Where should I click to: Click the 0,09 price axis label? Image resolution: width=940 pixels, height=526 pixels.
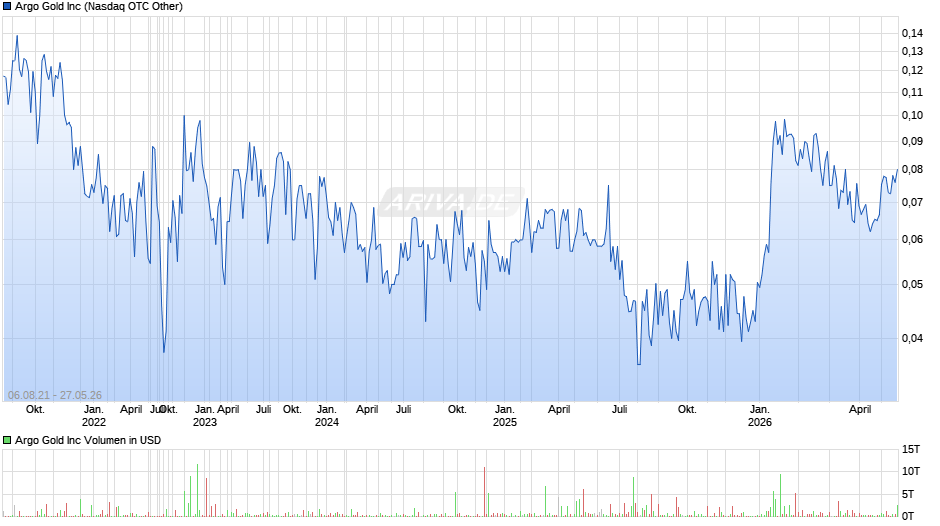click(912, 142)
